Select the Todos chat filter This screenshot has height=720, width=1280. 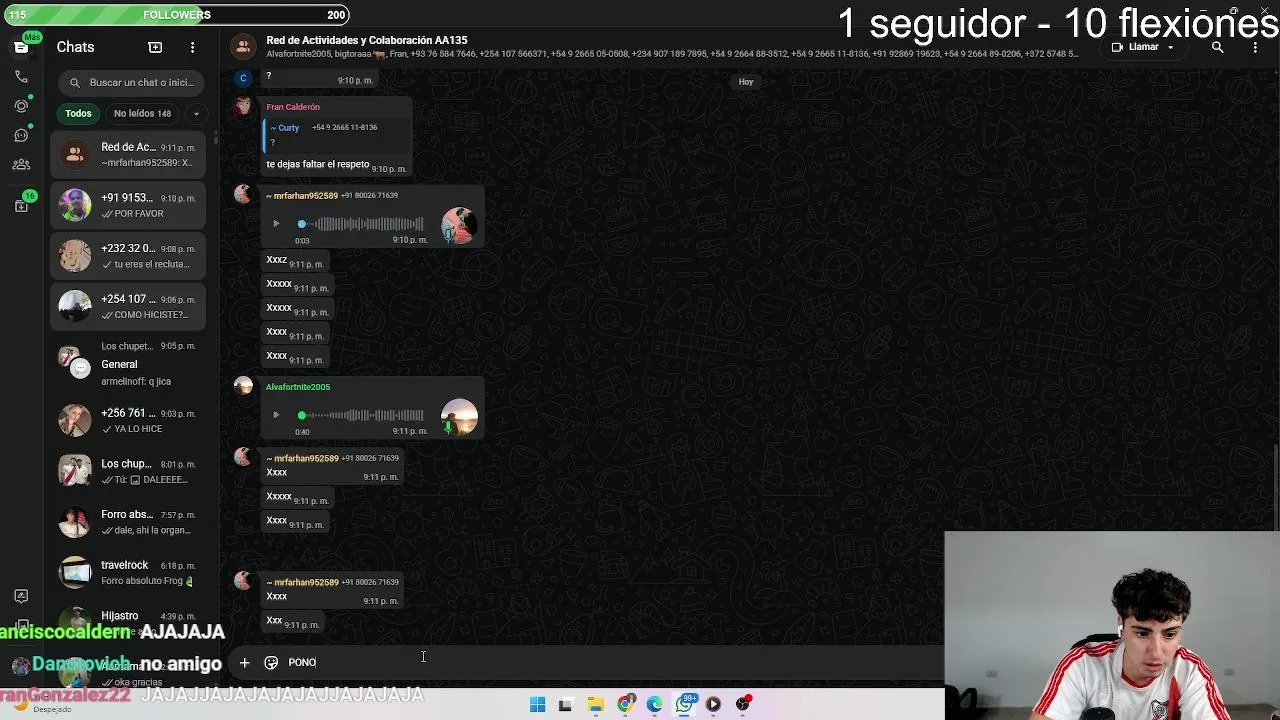78,113
